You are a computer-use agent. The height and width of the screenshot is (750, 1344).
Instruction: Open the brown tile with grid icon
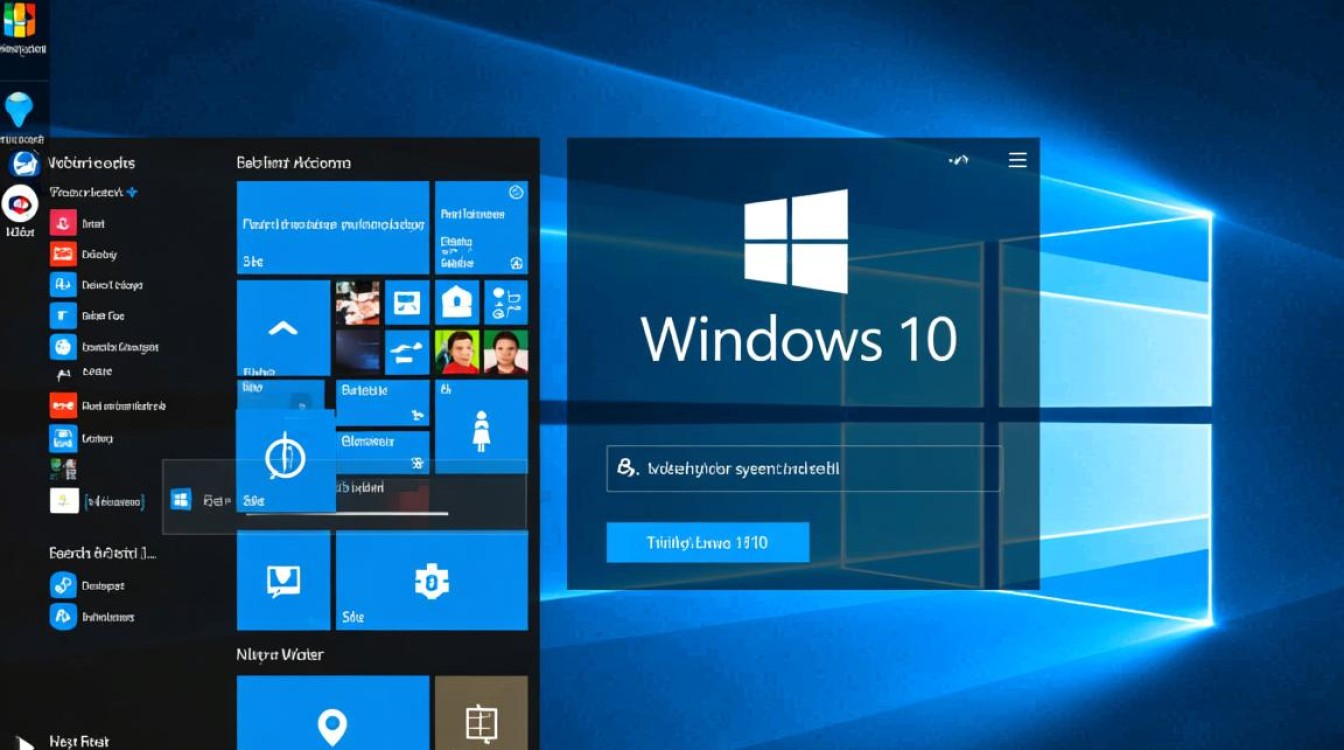pos(481,712)
